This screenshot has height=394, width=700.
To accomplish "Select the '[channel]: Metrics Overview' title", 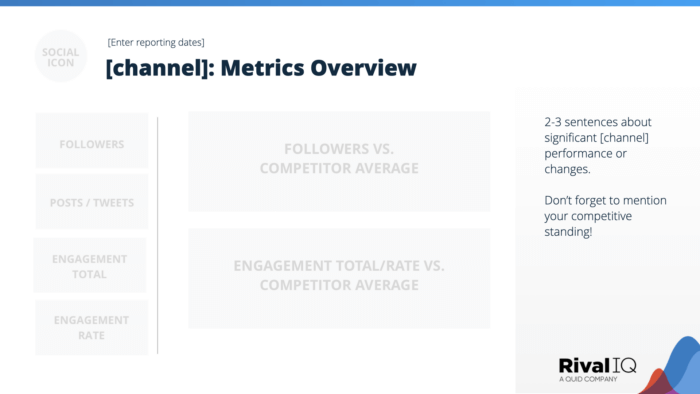I will (x=261, y=68).
